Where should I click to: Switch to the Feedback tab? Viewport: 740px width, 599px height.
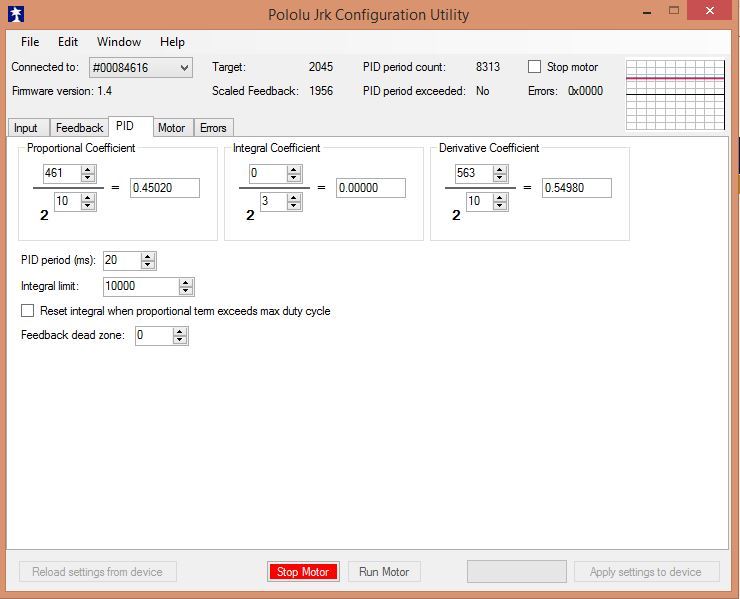pos(79,128)
